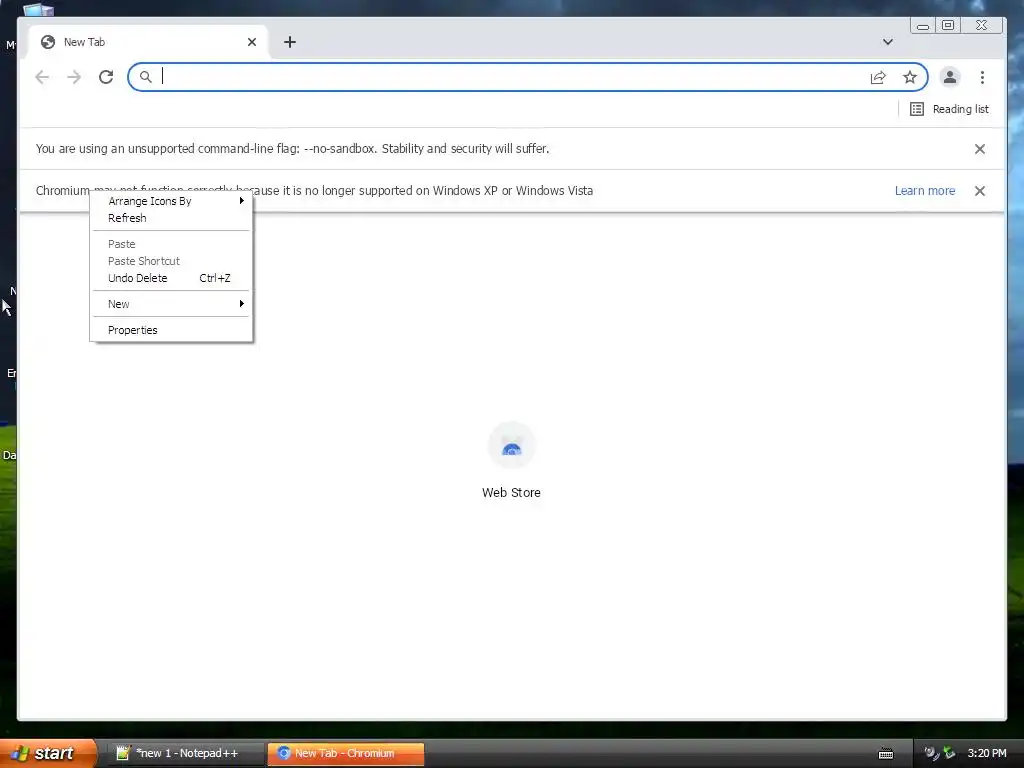Select the New Tab tab
The image size is (1024, 768).
[148, 42]
